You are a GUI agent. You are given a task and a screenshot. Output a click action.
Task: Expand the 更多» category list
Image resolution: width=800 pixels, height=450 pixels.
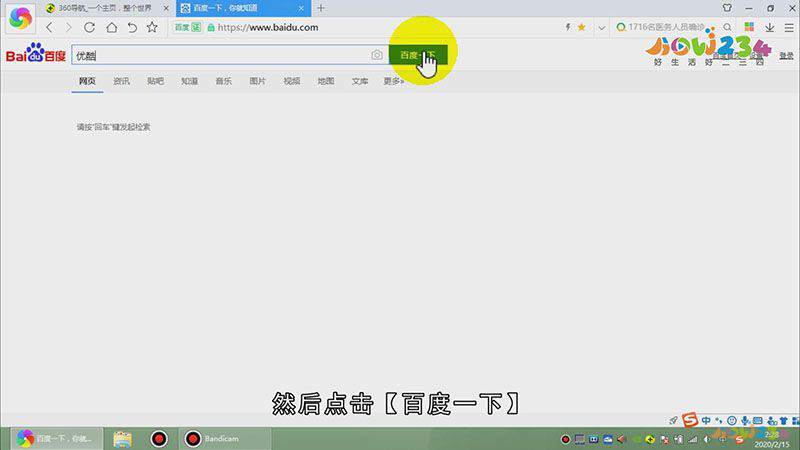click(393, 81)
